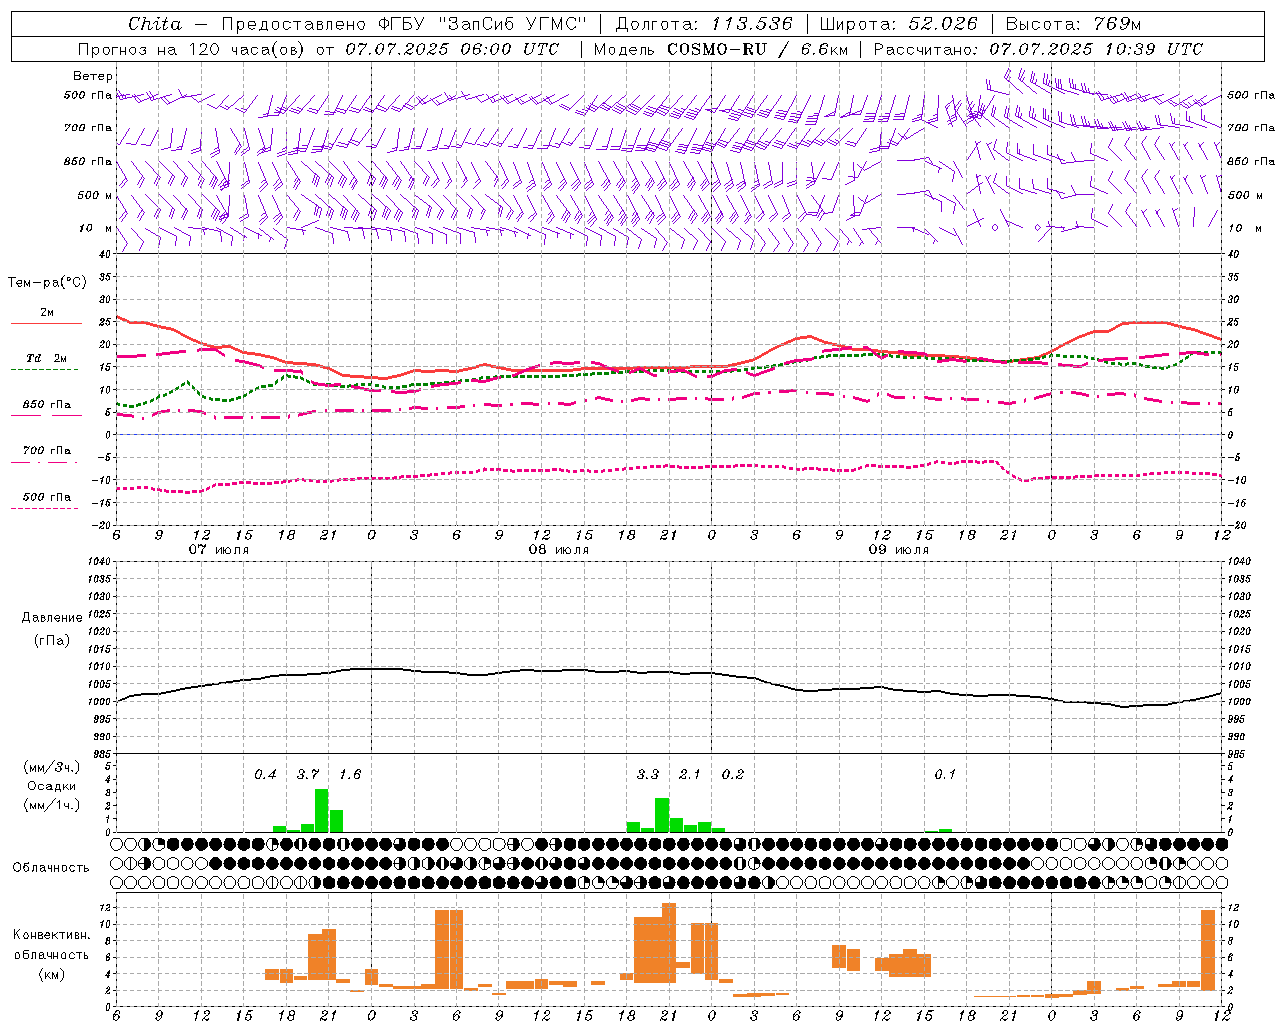Click the "500 гПа" temperature legend entry
The height and width of the screenshot is (1024, 1280).
point(46,497)
